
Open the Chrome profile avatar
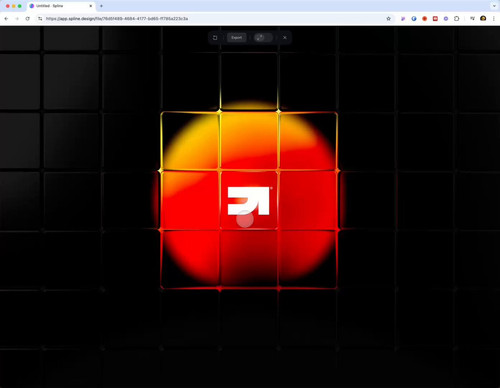click(x=483, y=19)
